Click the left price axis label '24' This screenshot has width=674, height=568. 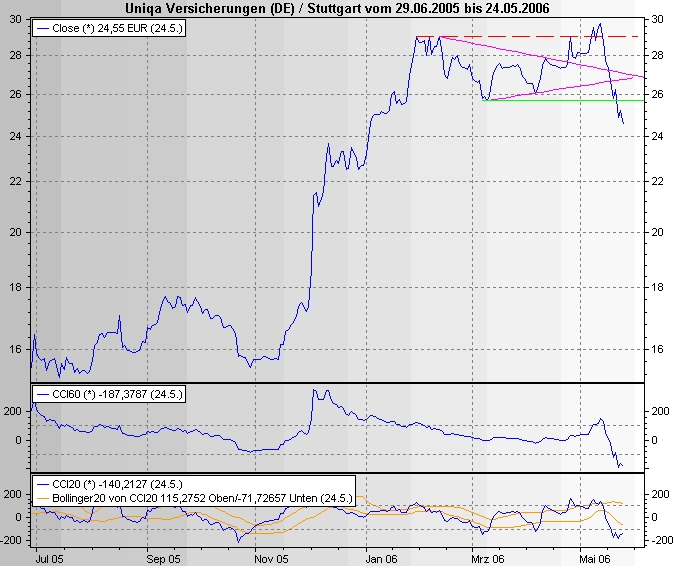click(x=15, y=136)
